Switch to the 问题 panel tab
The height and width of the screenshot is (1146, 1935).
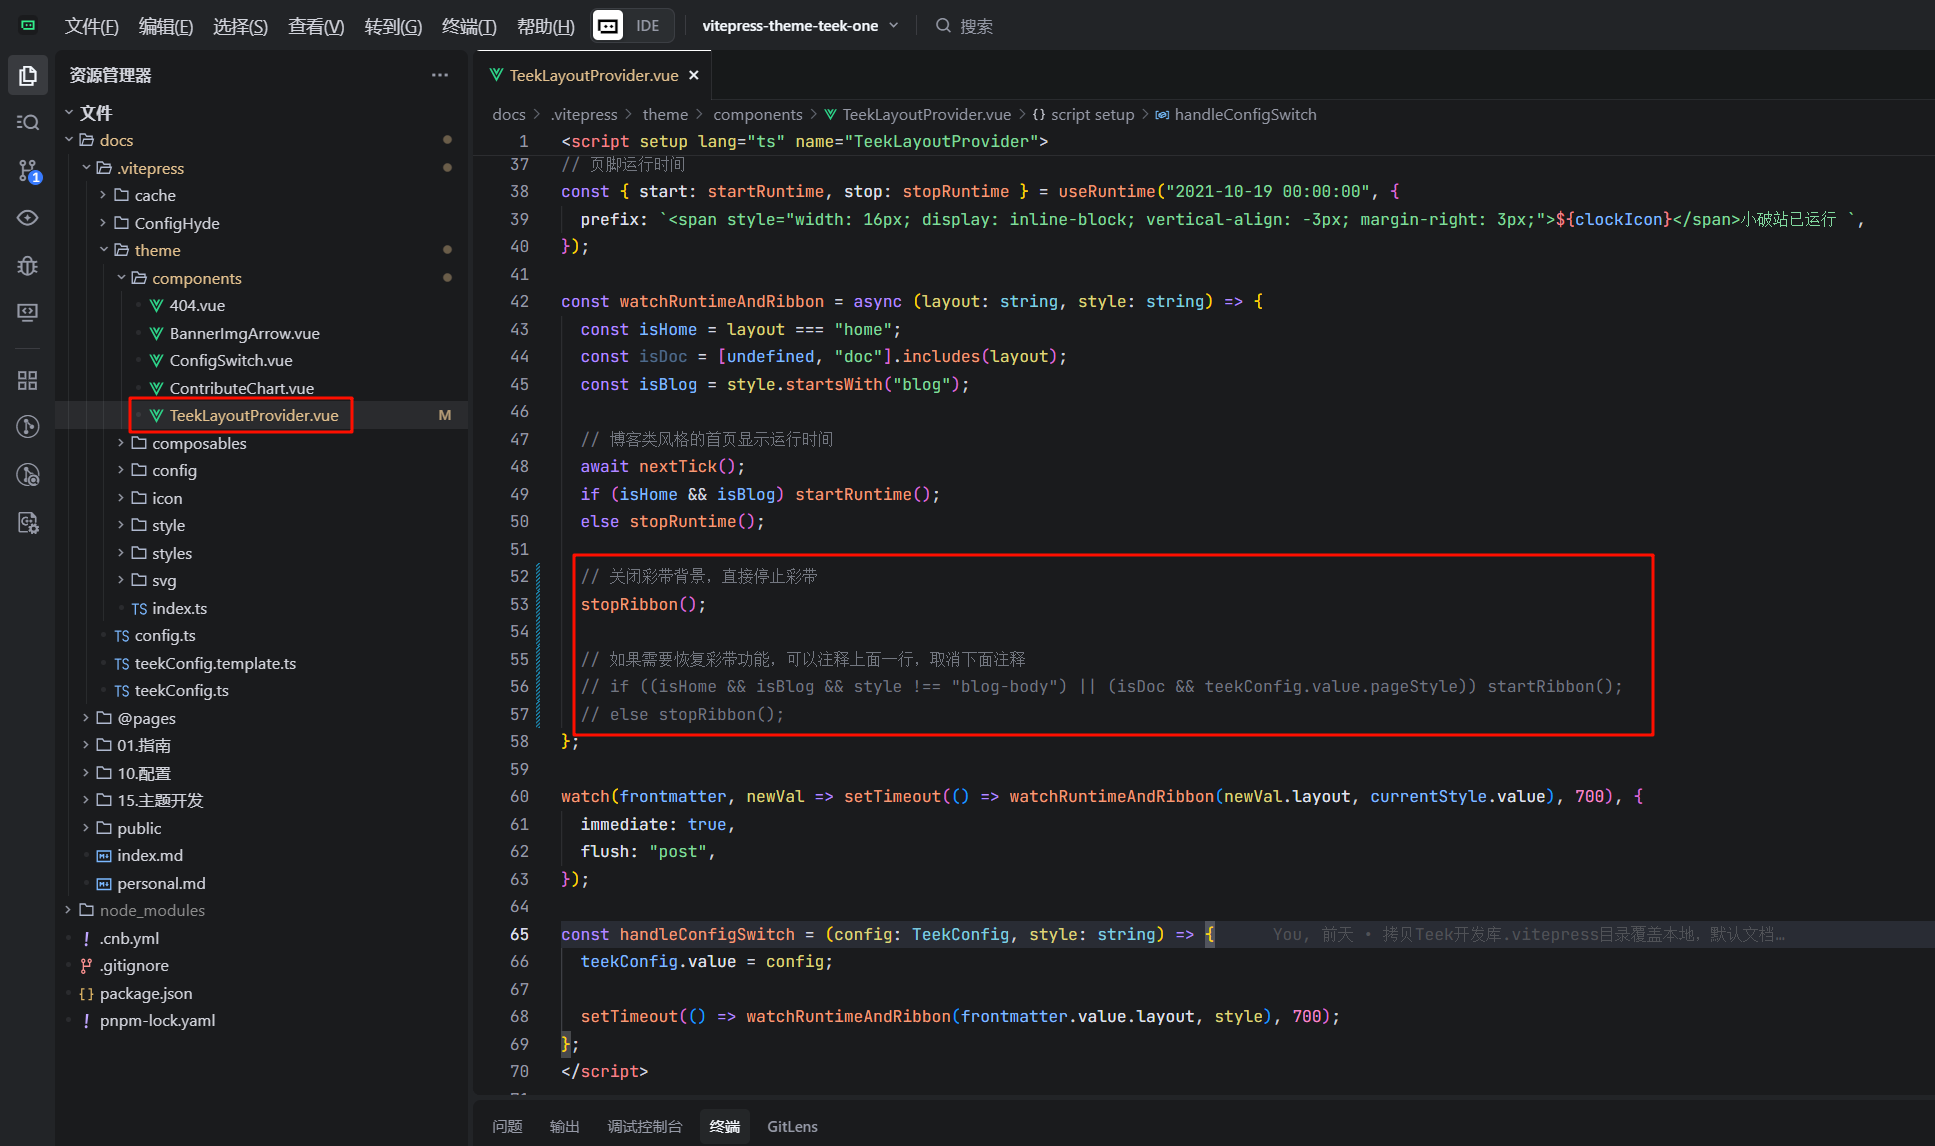click(507, 1126)
